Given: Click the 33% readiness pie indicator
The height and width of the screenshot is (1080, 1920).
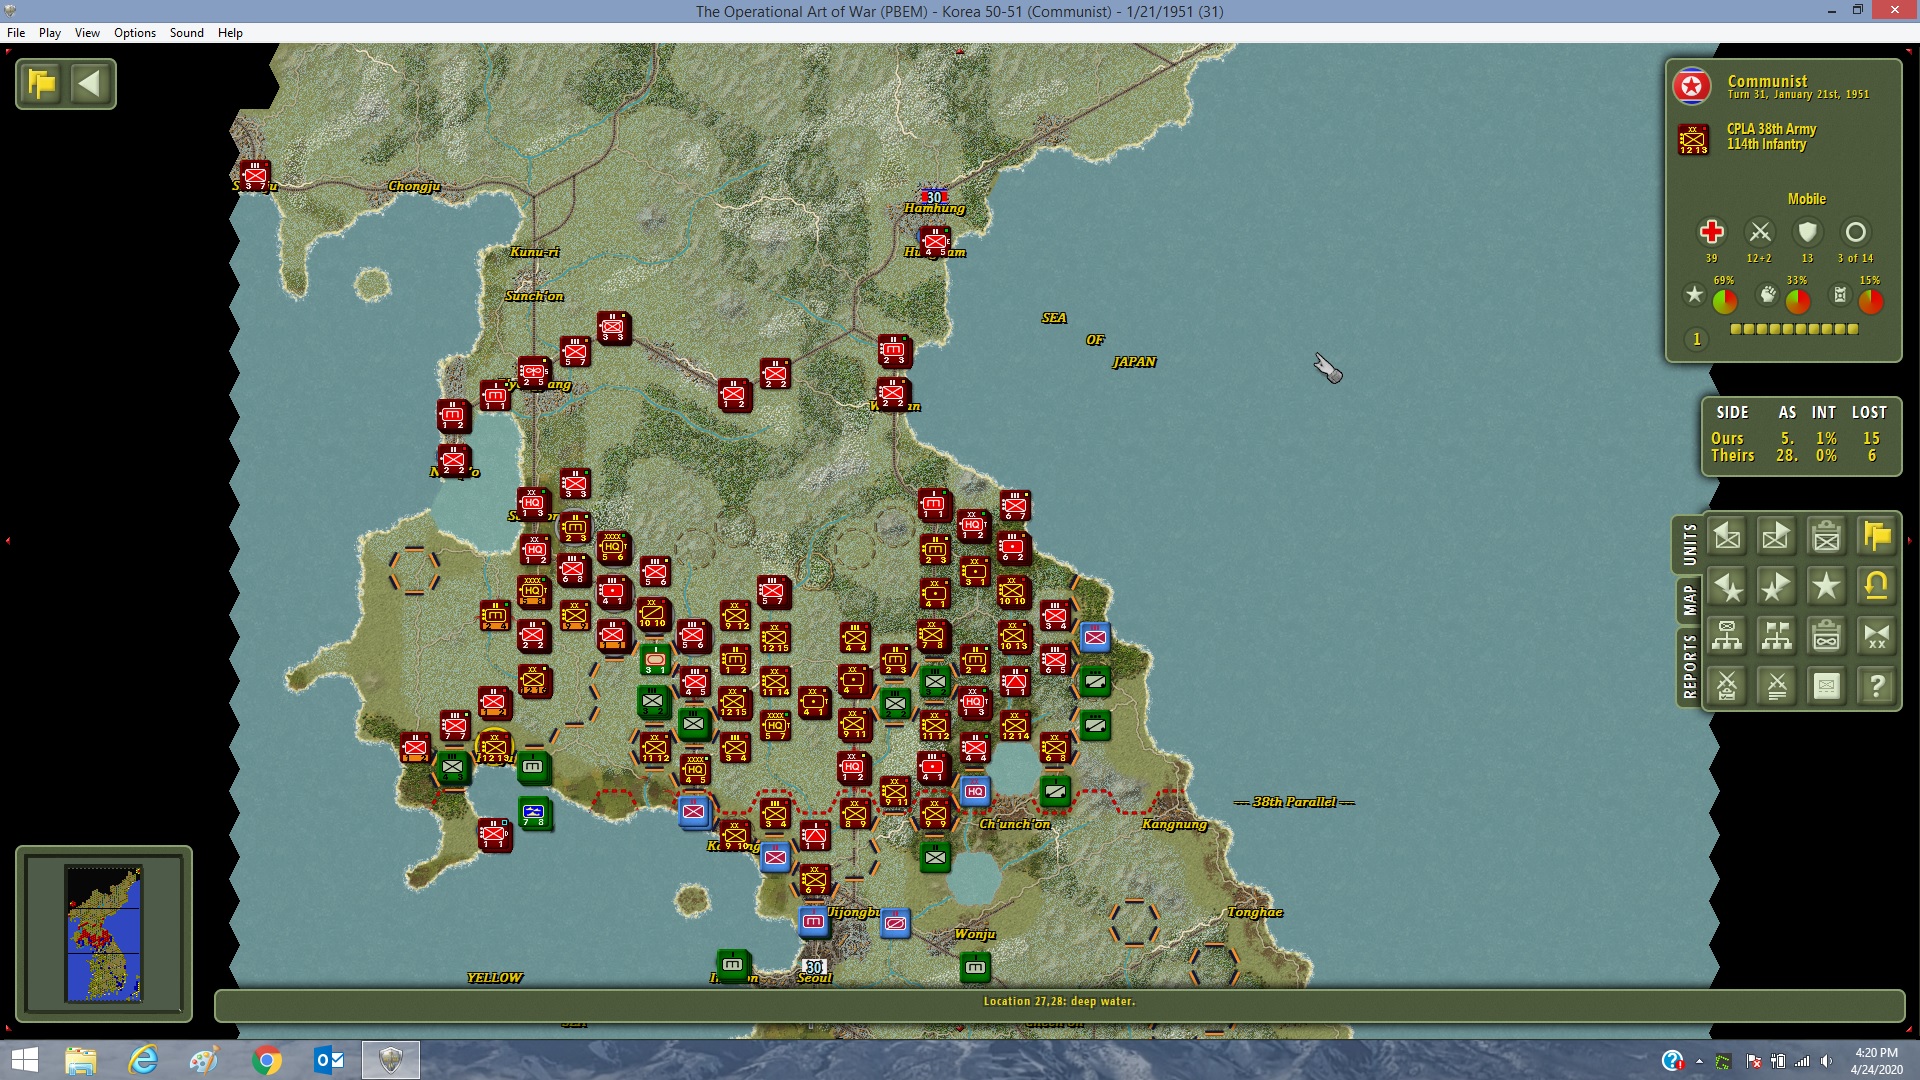Looking at the screenshot, I should 1797,301.
